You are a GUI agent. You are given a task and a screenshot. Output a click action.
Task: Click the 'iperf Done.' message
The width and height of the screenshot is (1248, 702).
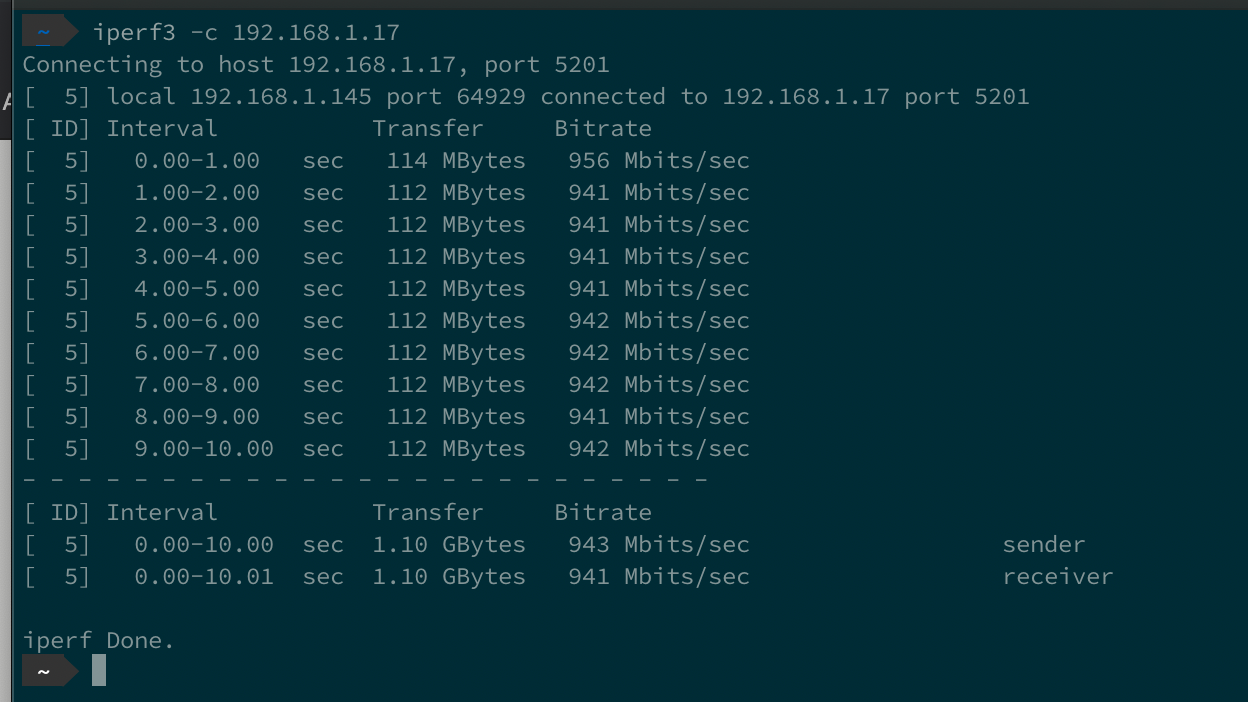(99, 641)
